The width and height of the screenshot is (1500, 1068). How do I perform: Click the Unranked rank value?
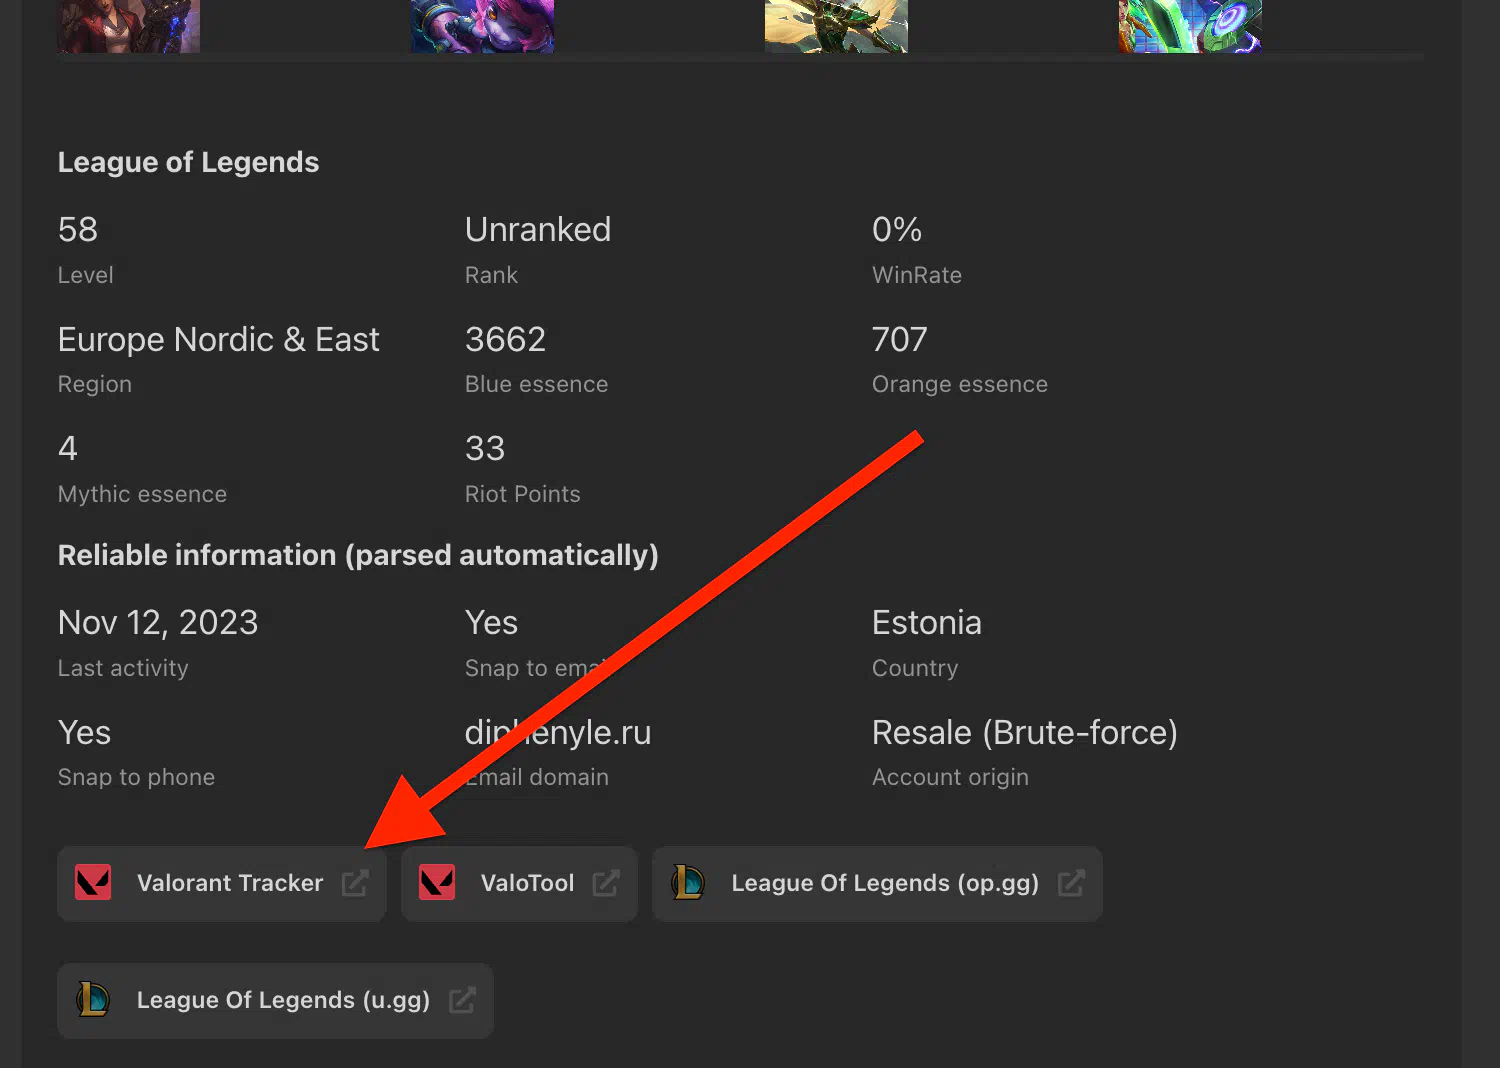538,230
